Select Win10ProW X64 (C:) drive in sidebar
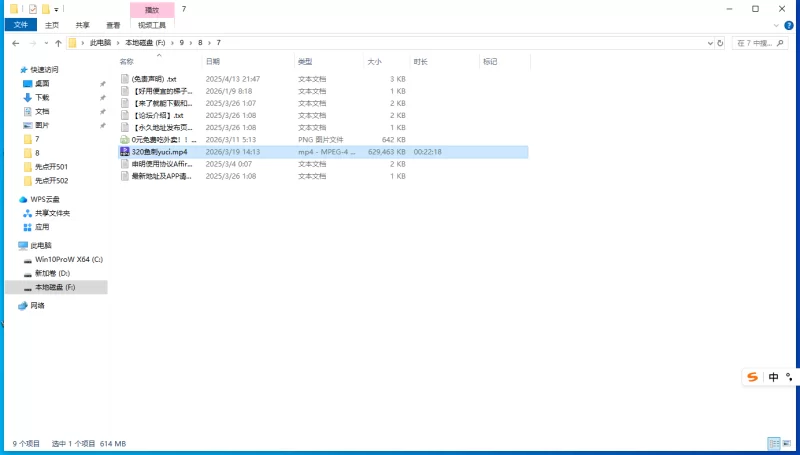The image size is (800, 455). (68, 259)
